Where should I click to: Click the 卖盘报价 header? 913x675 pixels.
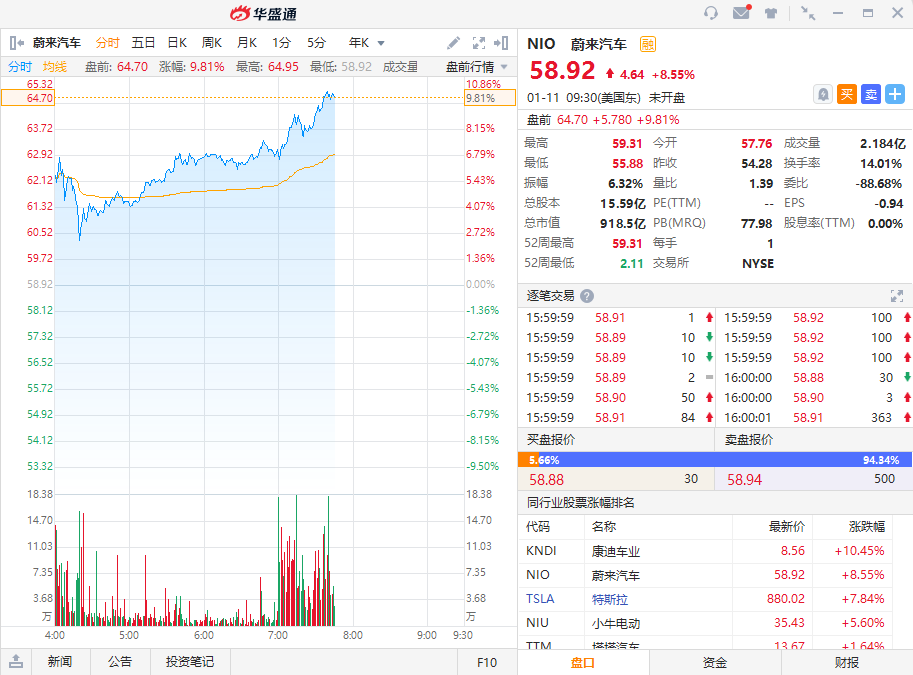(x=749, y=440)
